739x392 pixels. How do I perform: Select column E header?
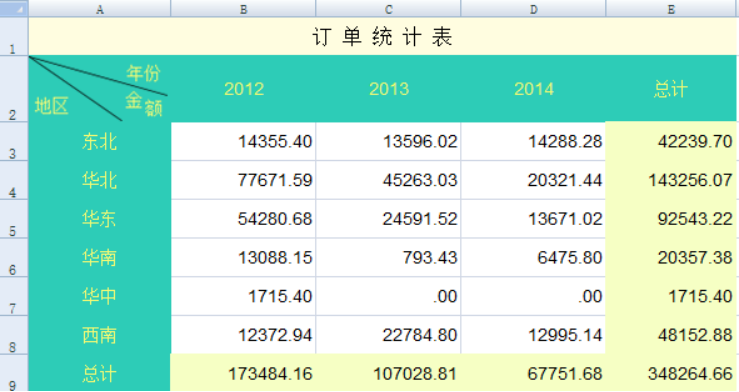point(672,8)
